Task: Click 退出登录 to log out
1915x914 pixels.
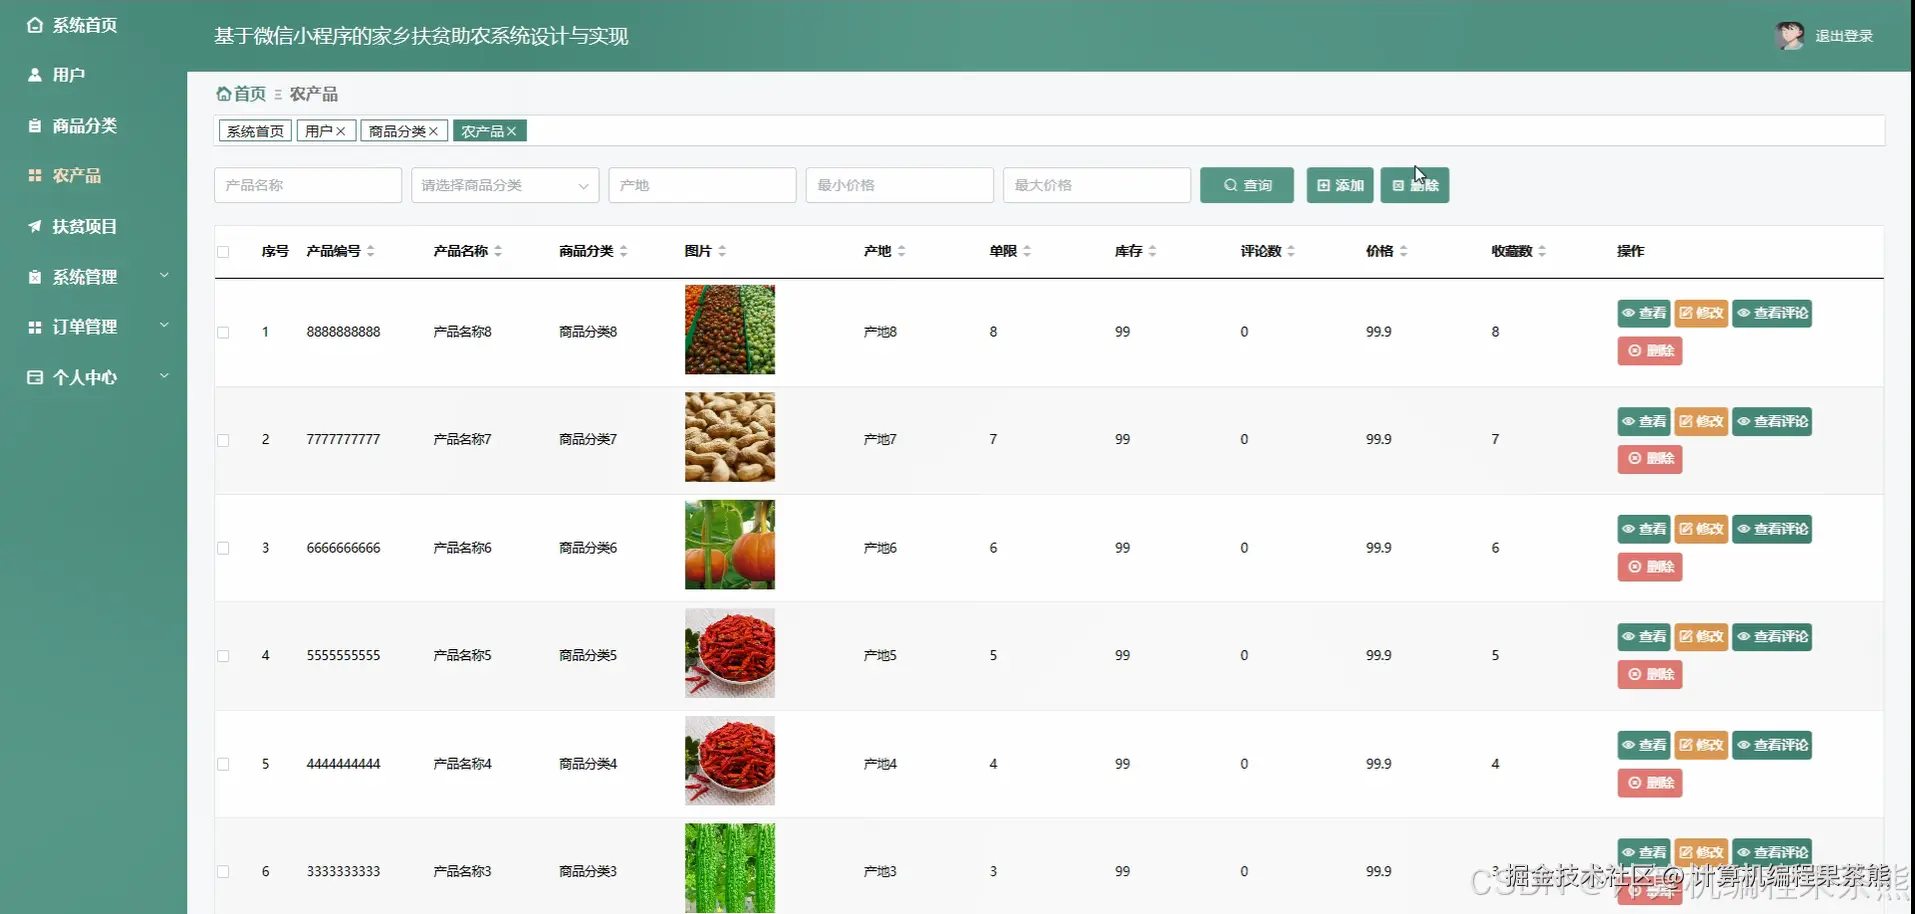Action: click(1844, 36)
